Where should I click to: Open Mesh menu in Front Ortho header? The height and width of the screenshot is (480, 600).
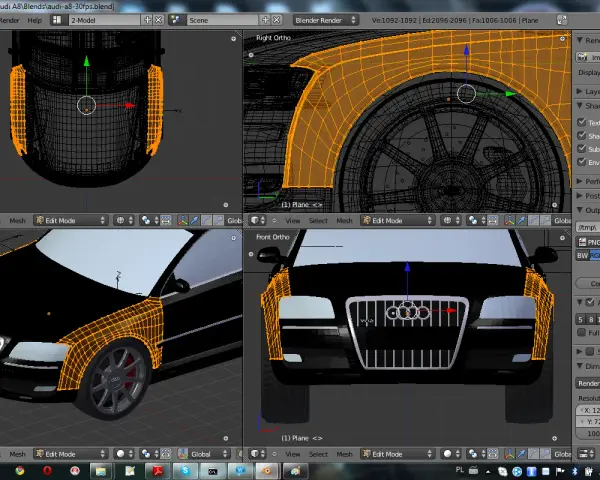point(344,454)
